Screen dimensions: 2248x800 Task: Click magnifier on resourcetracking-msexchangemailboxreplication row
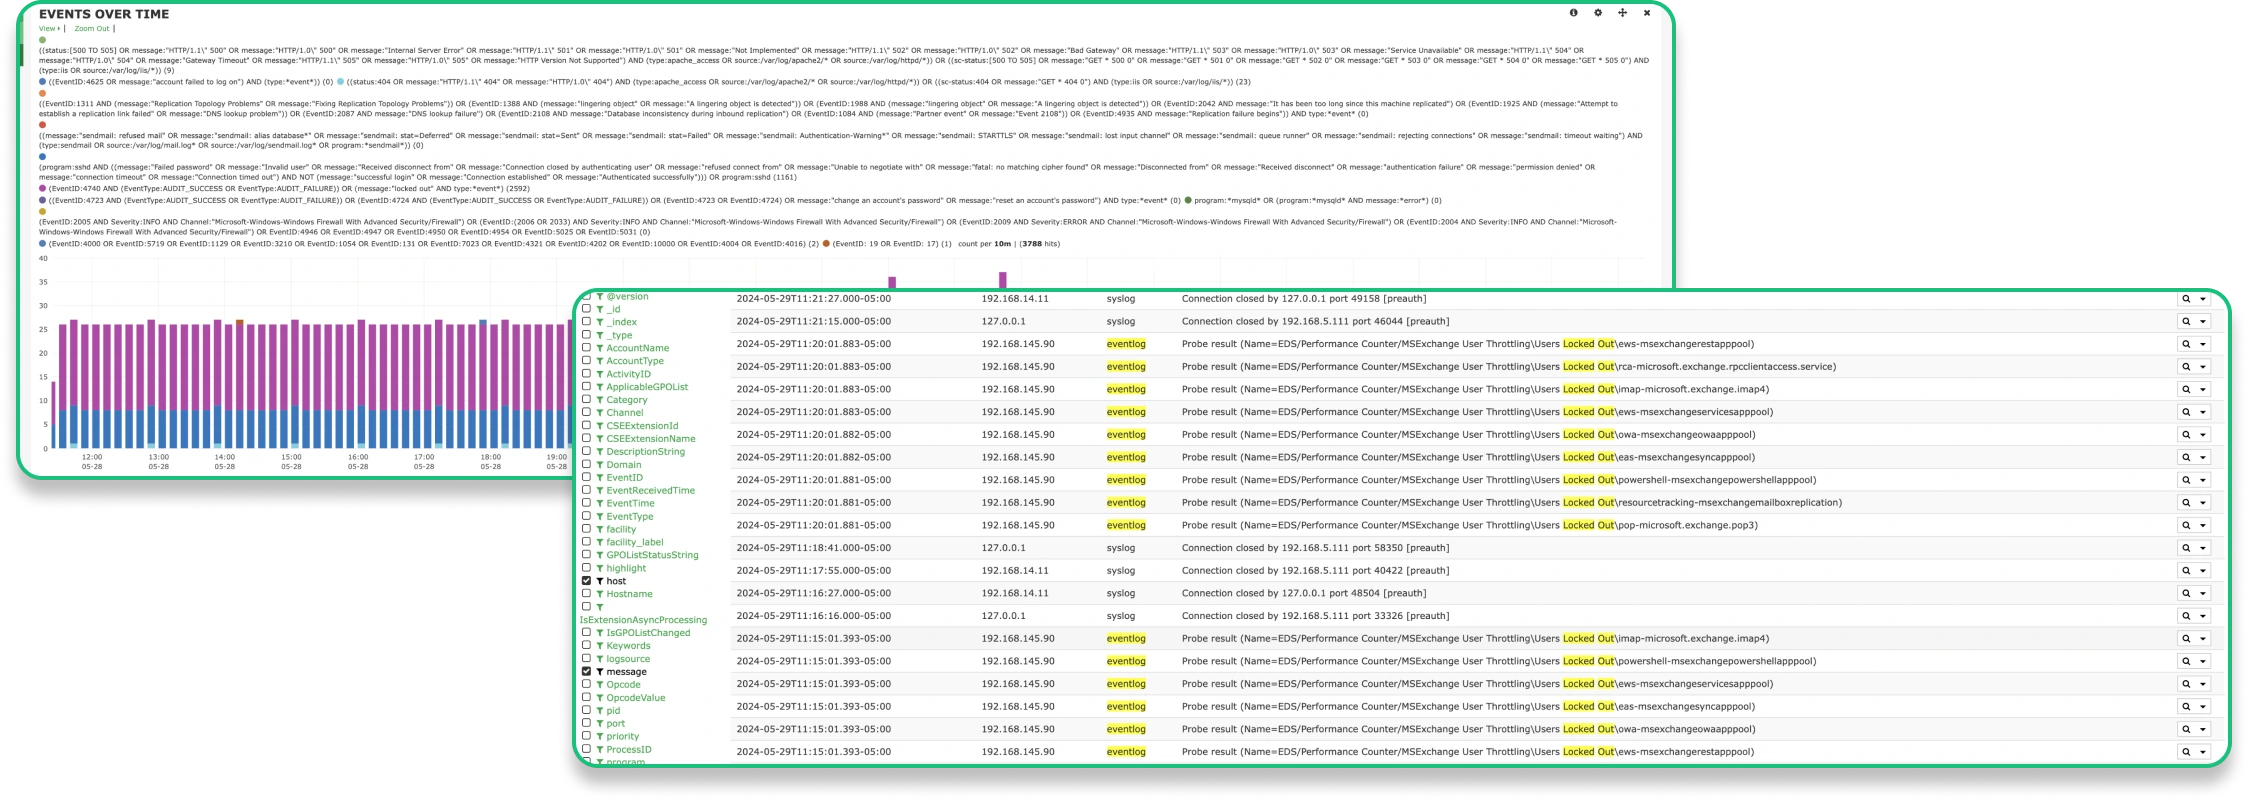2186,503
